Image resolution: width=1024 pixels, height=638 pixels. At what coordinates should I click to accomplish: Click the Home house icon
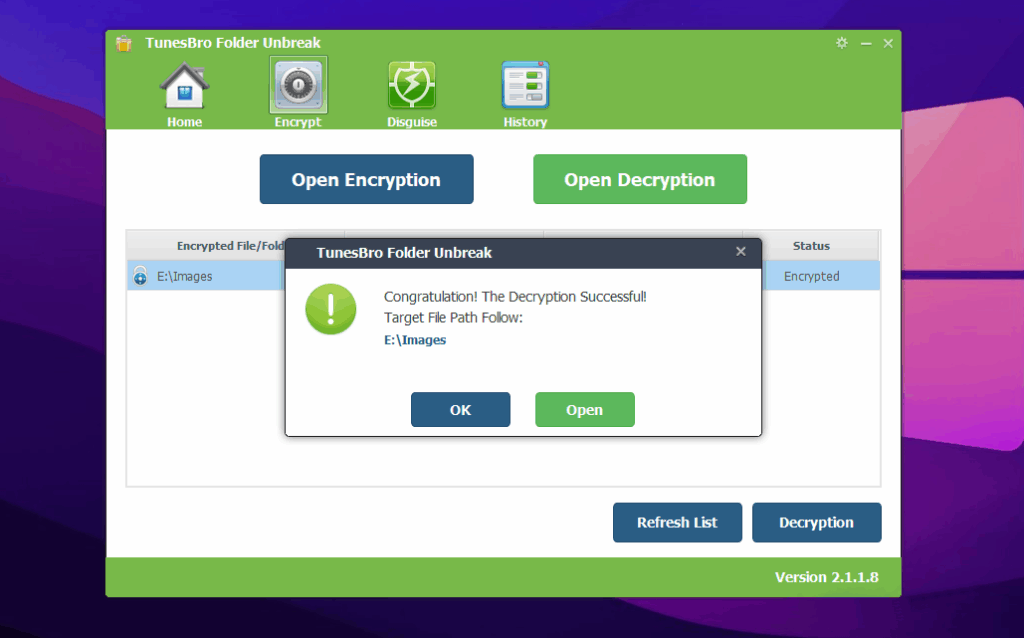click(184, 87)
